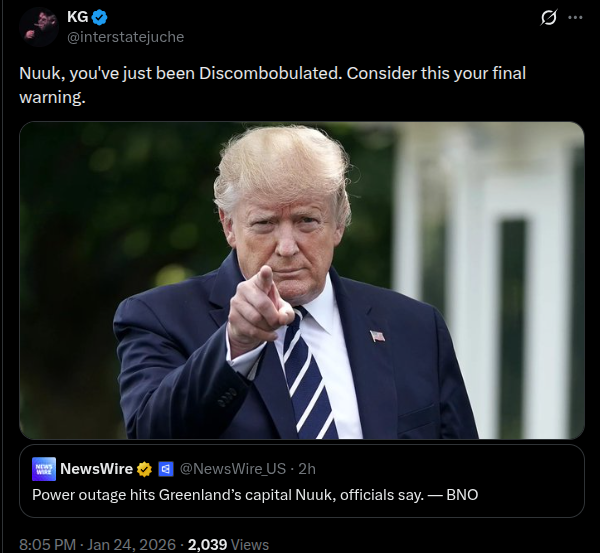
Task: Click the gold verified badge next to NewsWire
Action: (144, 469)
